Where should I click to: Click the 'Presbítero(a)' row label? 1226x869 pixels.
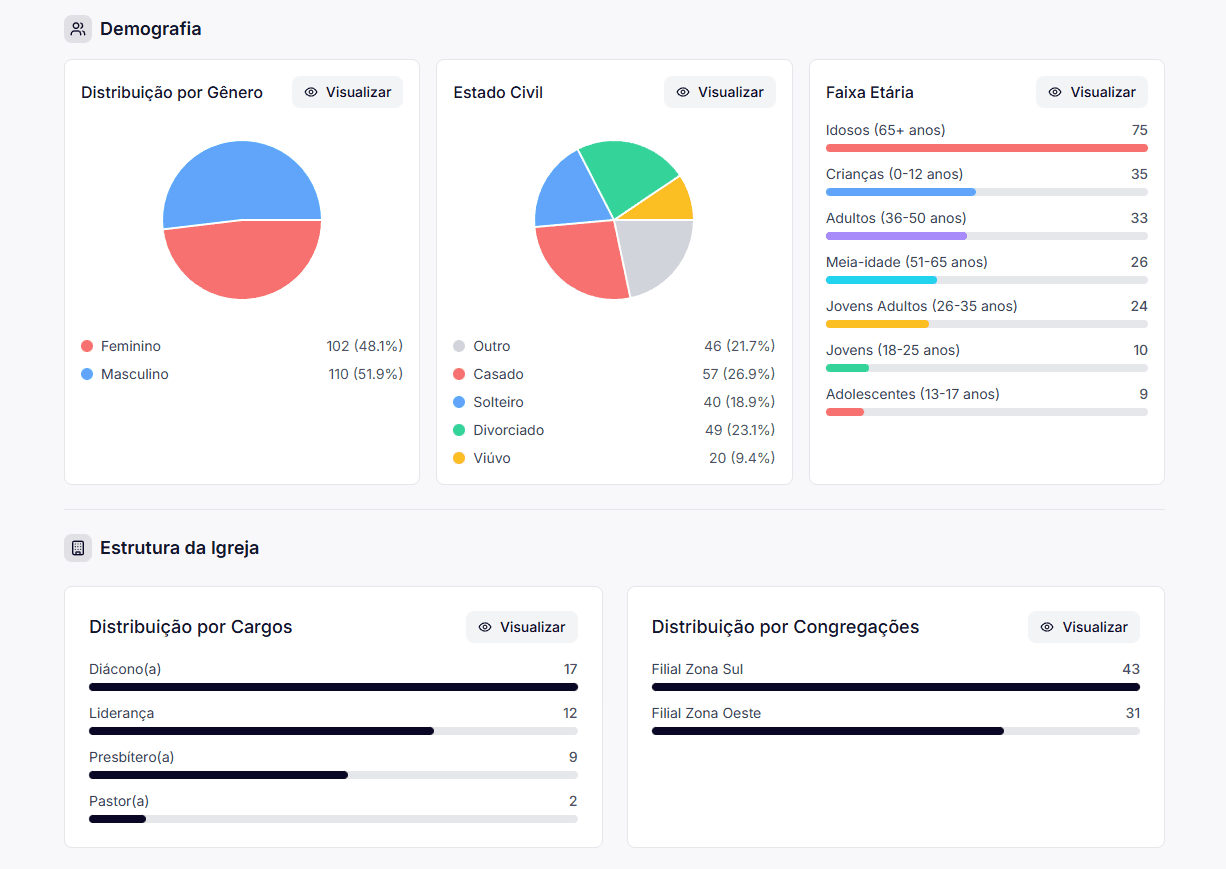pos(132,757)
